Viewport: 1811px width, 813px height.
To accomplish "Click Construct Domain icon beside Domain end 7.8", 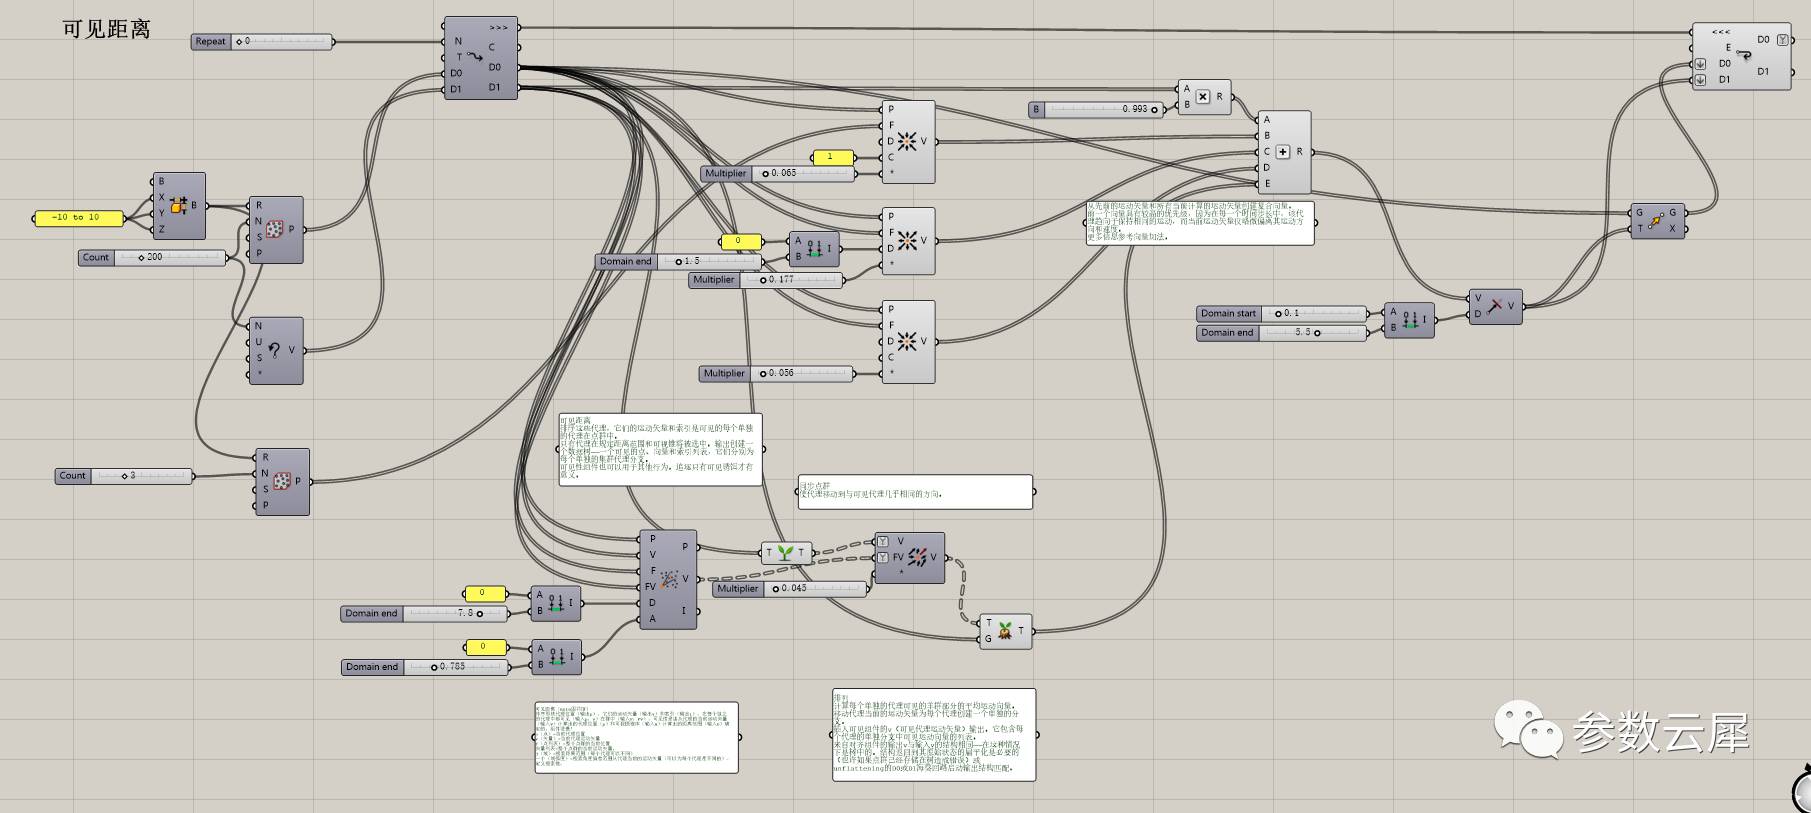I will 556,603.
